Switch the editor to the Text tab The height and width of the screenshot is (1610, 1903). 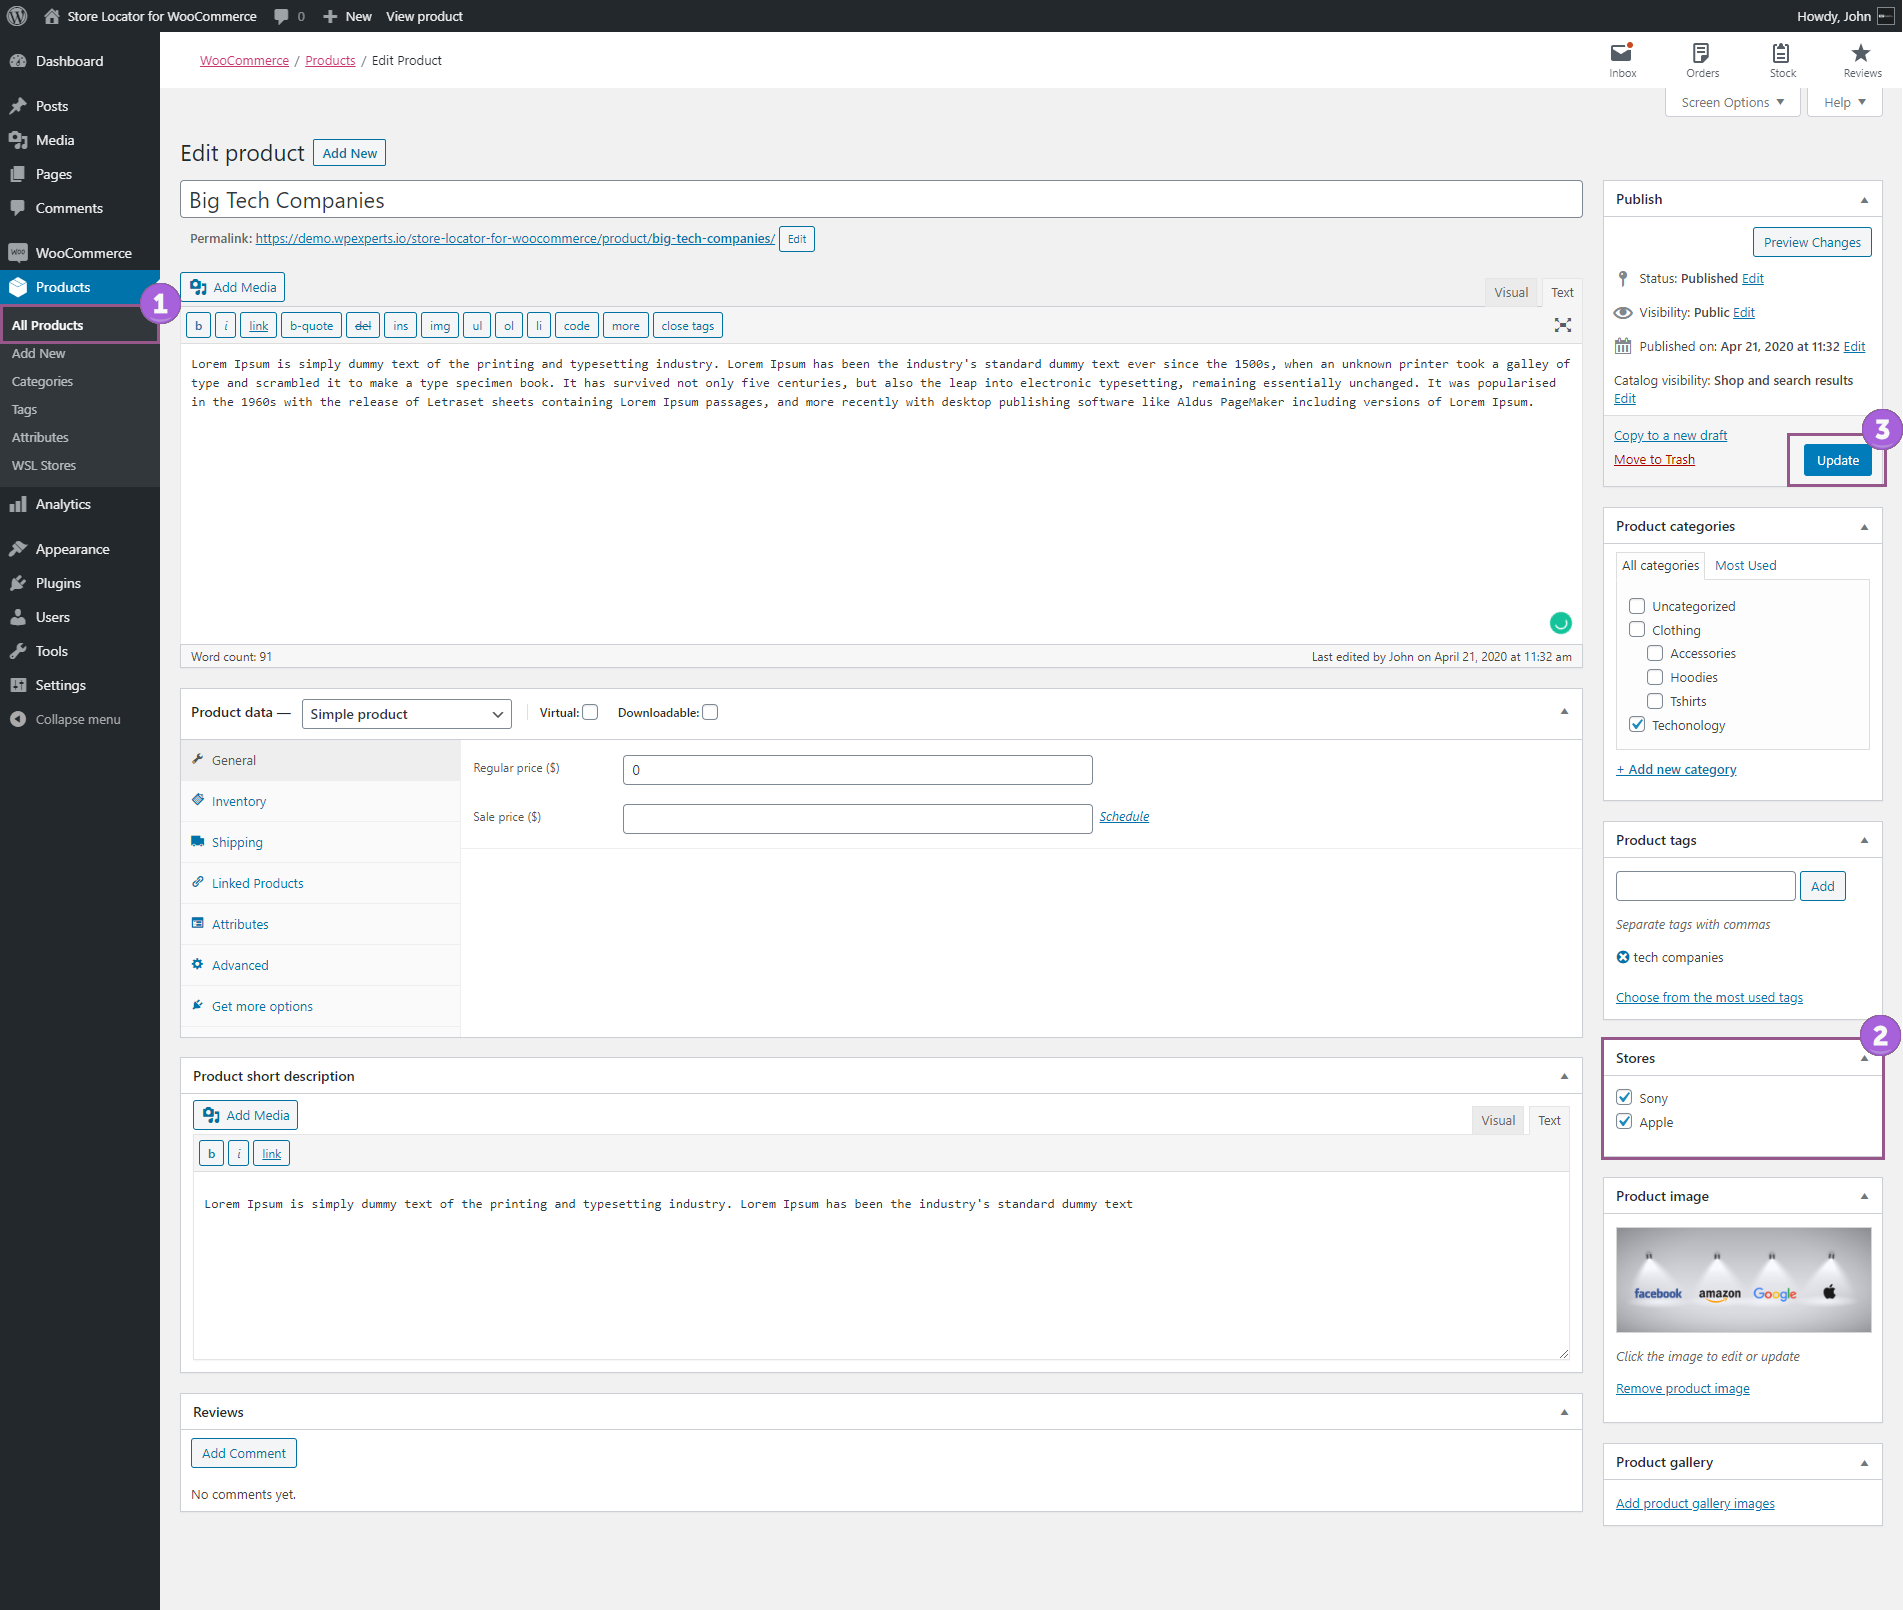click(x=1561, y=292)
